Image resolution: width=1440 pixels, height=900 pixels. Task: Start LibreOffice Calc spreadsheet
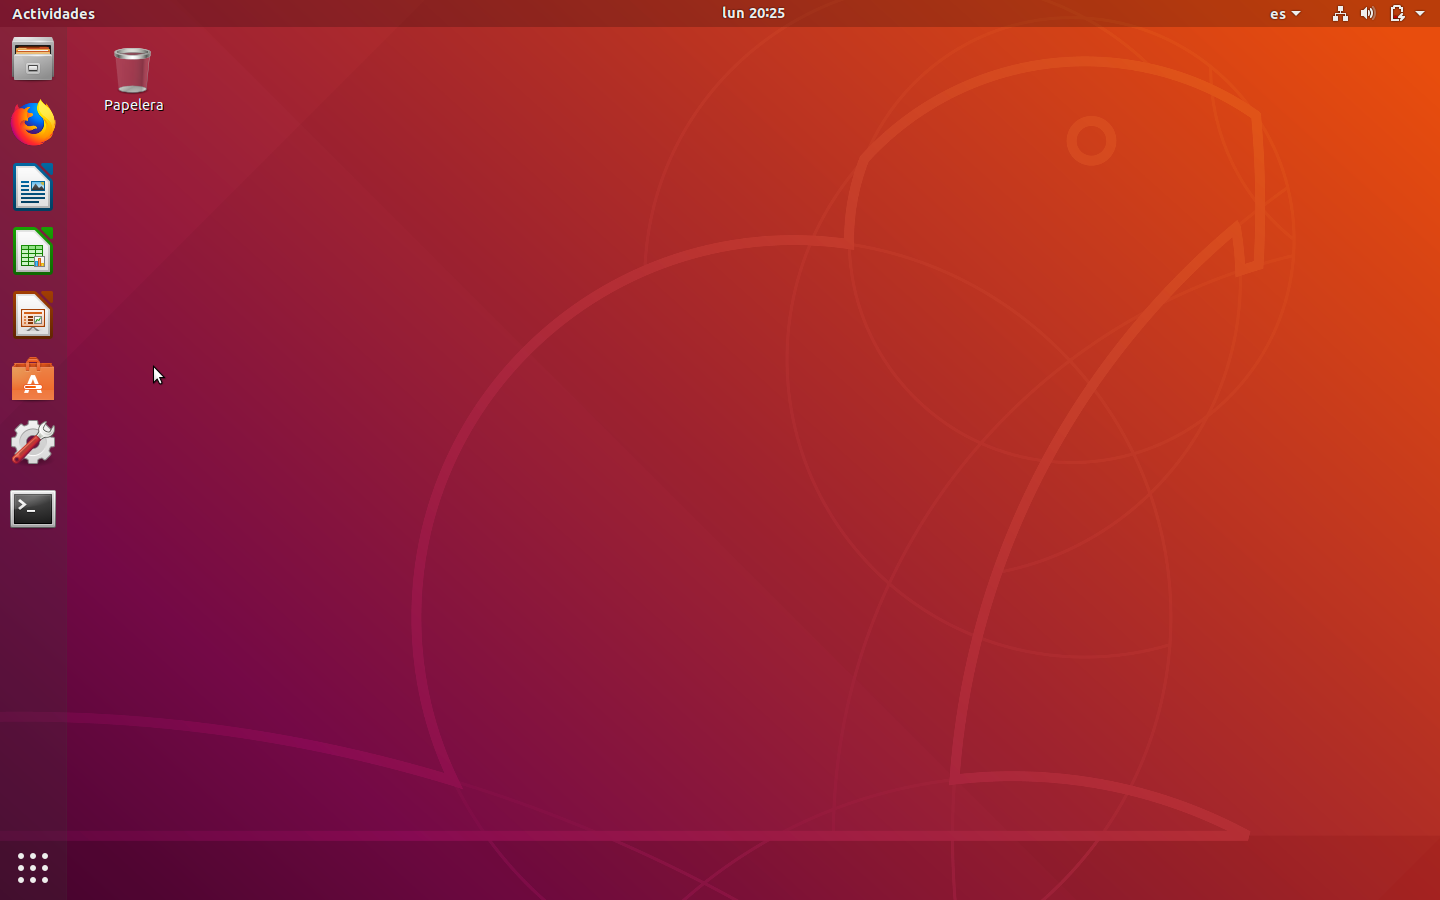click(x=33, y=251)
